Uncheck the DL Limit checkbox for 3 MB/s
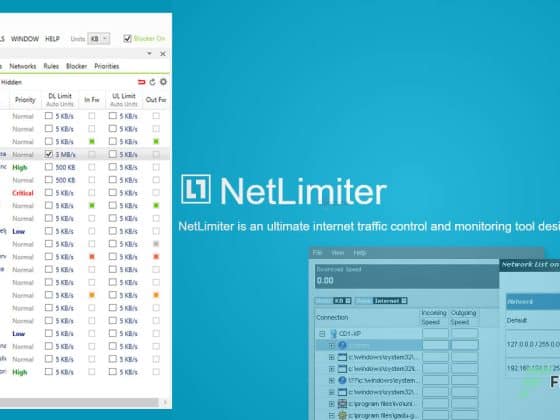Image resolution: width=560 pixels, height=420 pixels. (49, 154)
